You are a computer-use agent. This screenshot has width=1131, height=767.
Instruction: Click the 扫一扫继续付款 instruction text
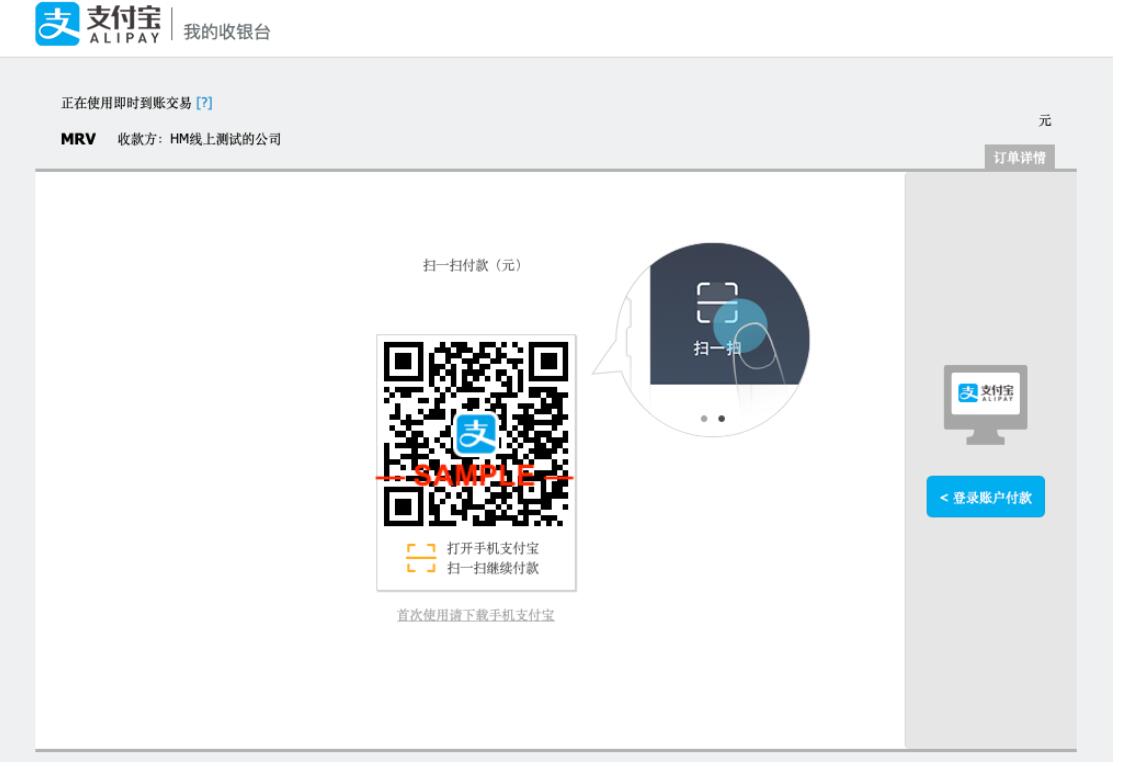point(493,568)
